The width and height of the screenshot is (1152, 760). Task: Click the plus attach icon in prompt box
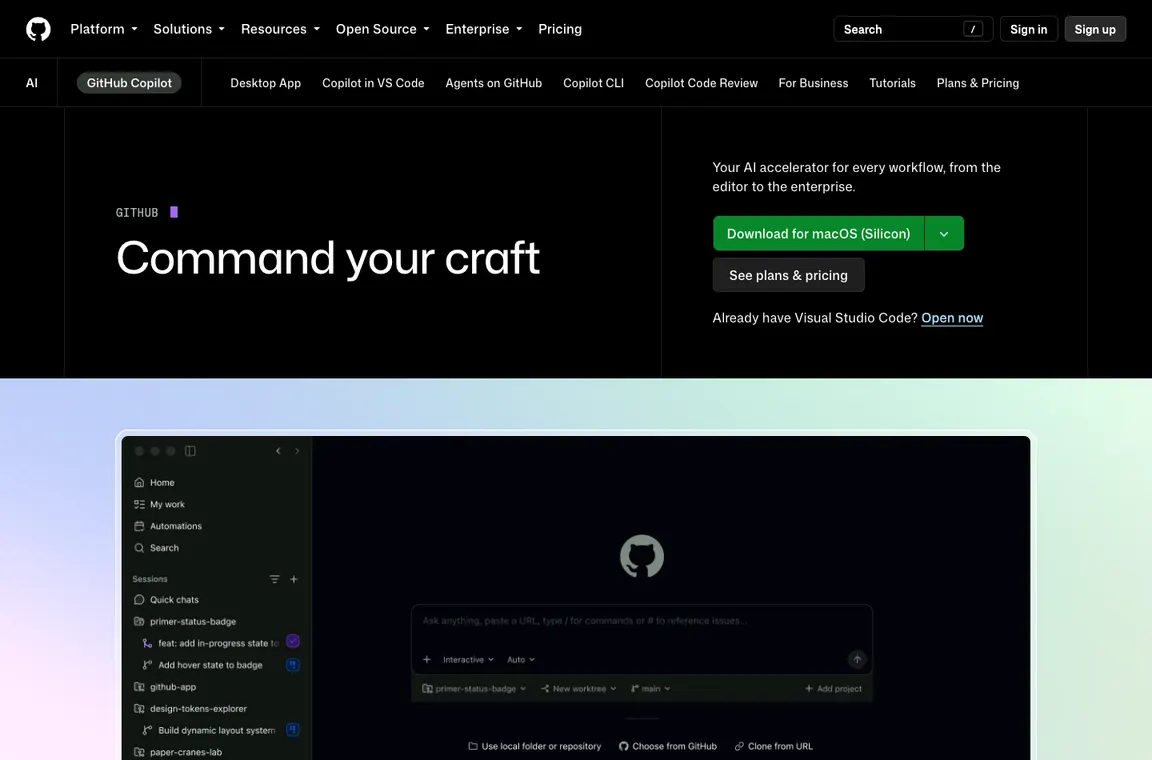tap(427, 660)
